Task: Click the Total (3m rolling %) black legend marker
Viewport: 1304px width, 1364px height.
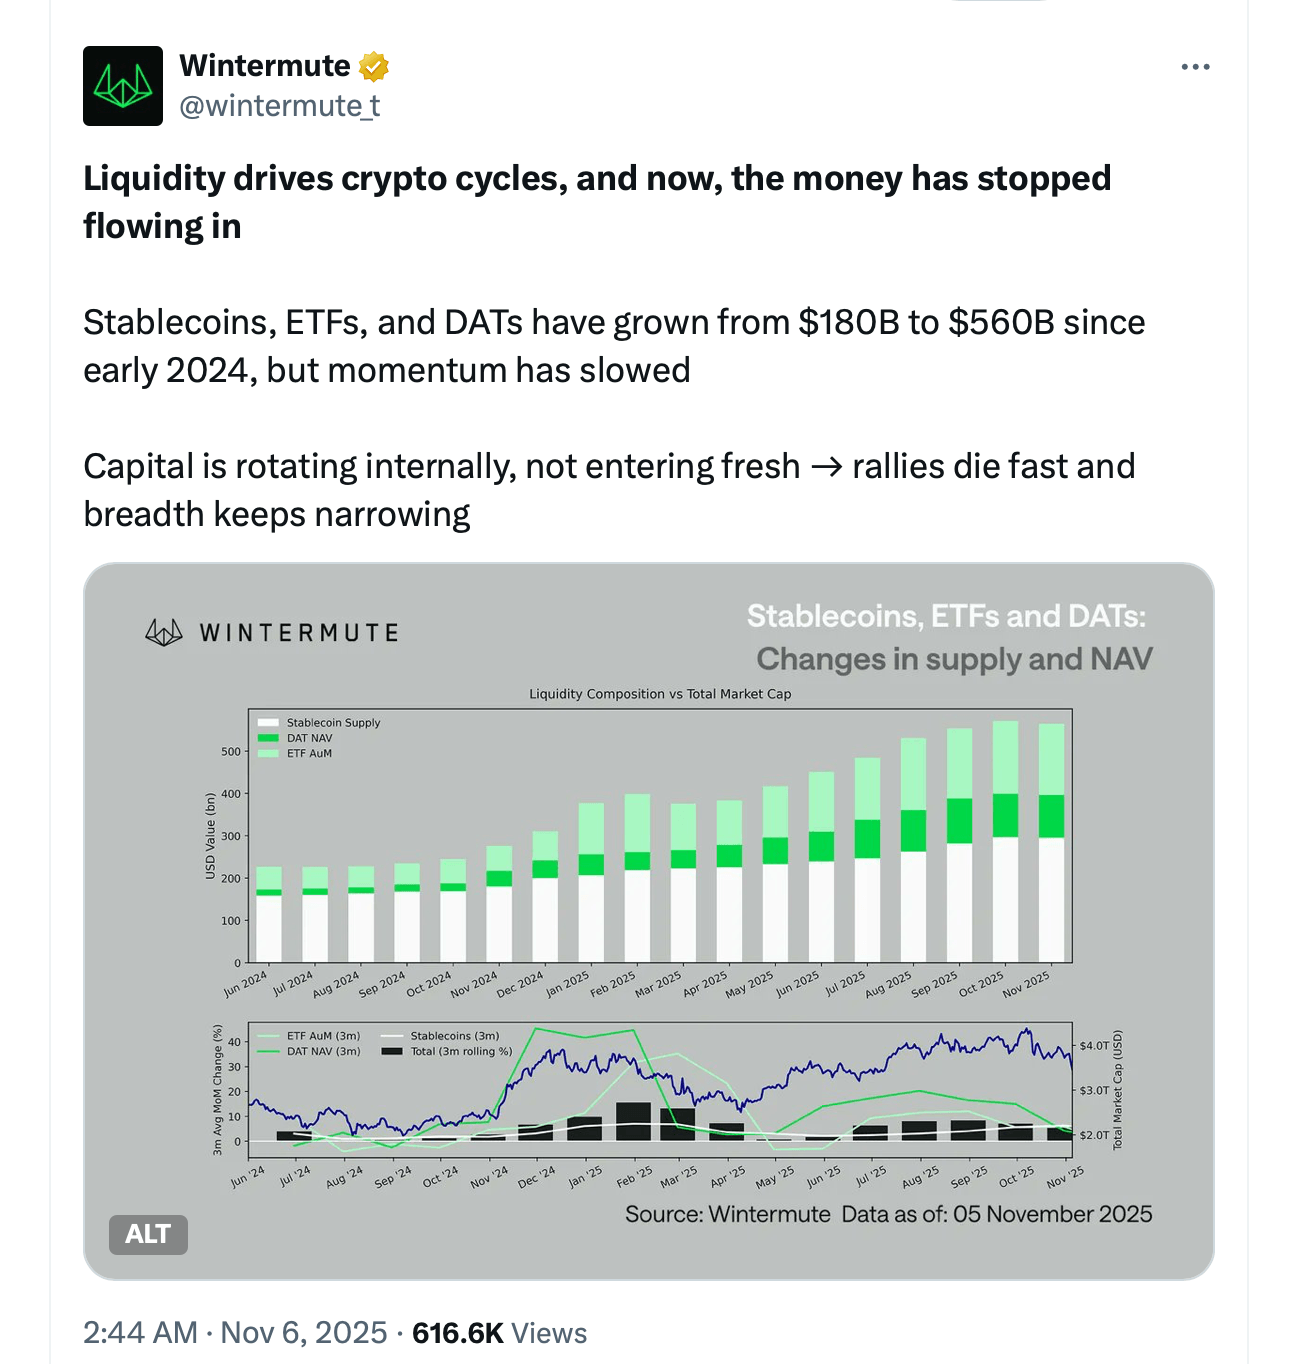Action: tap(392, 1051)
